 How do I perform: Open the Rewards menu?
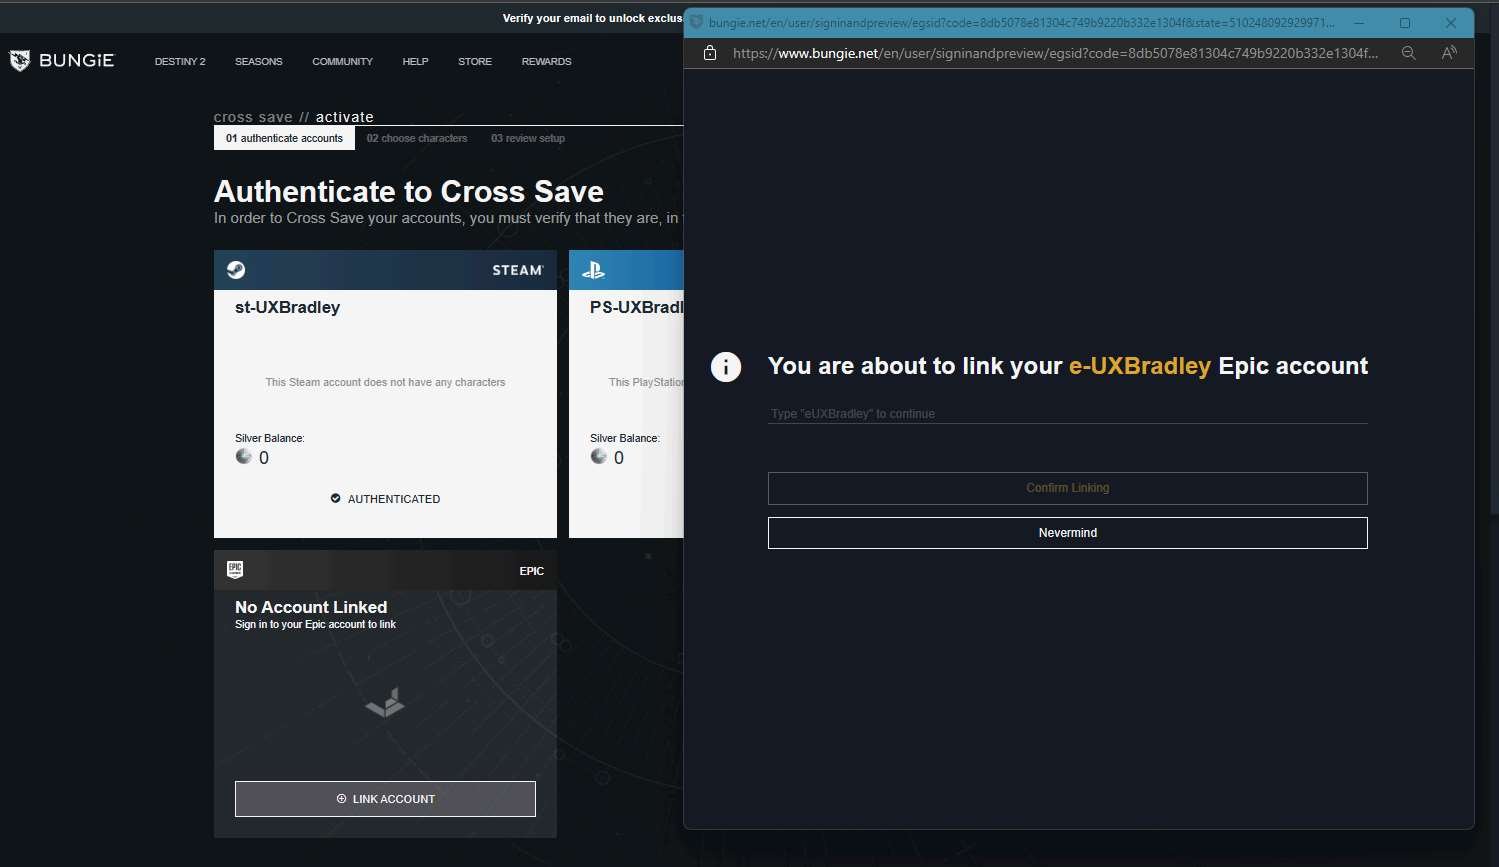(x=547, y=61)
